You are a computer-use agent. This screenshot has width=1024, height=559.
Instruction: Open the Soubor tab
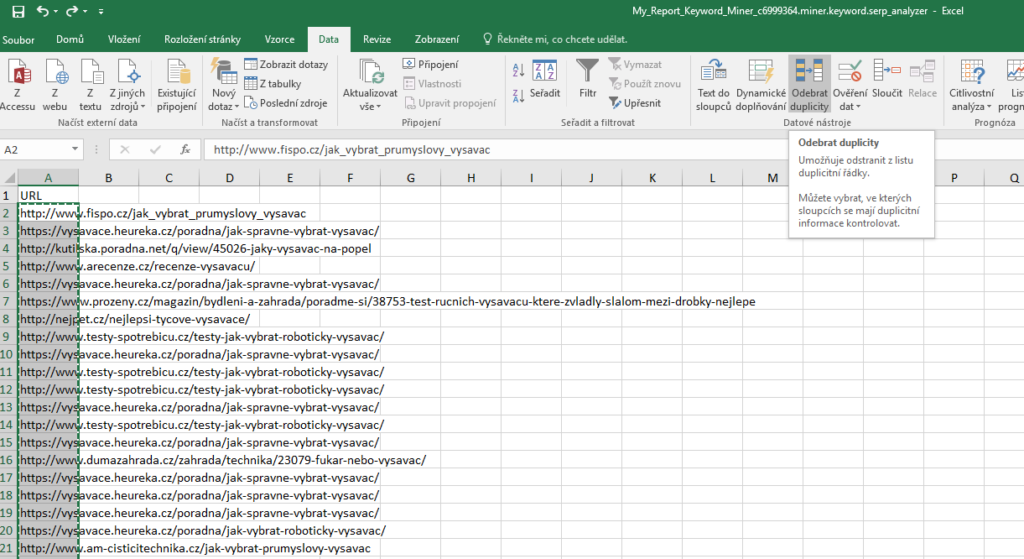coord(18,40)
